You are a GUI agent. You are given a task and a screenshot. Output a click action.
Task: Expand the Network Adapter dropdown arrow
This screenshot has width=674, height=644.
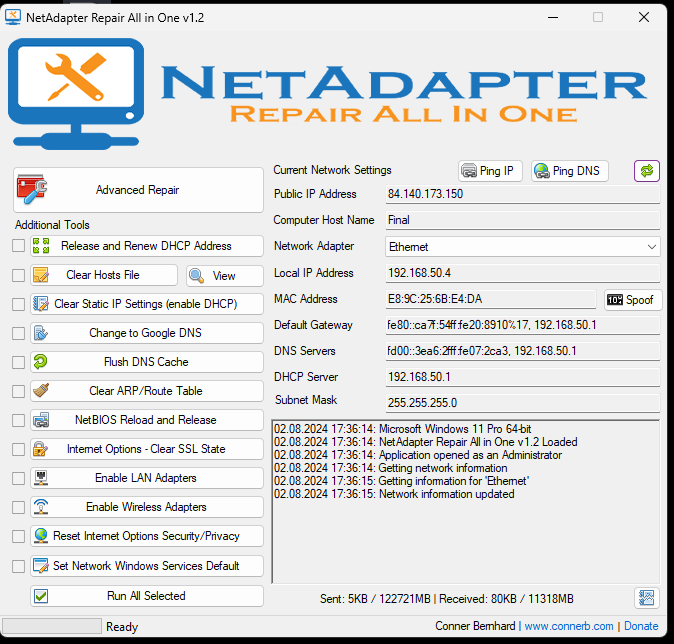pyautogui.click(x=652, y=247)
